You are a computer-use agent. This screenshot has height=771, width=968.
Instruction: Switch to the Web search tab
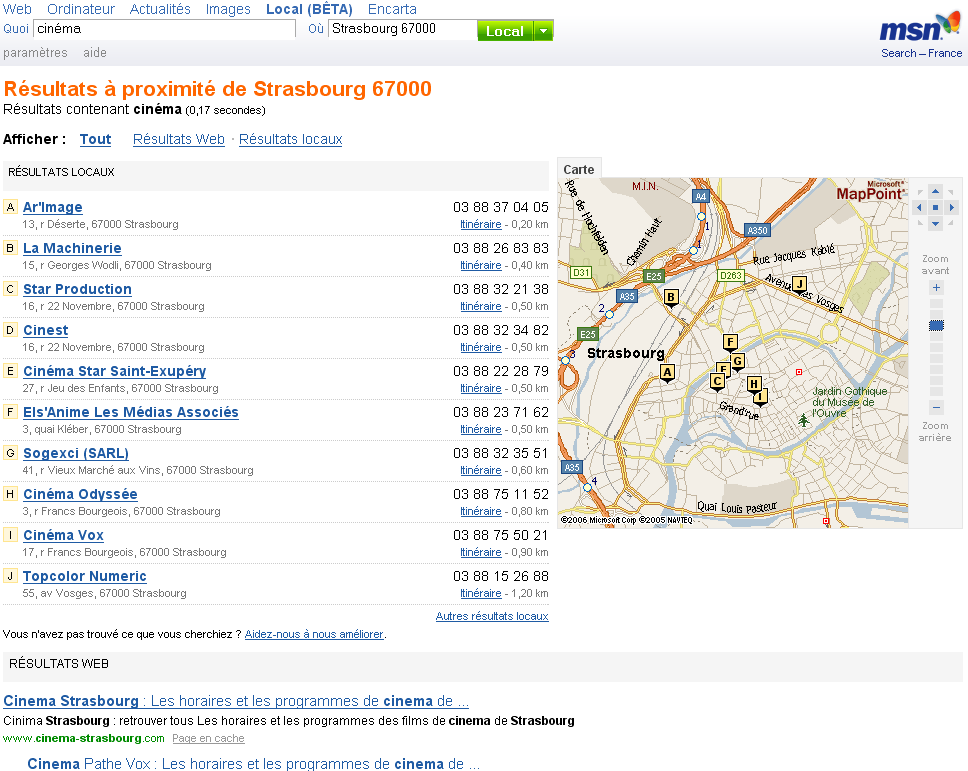click(x=17, y=9)
